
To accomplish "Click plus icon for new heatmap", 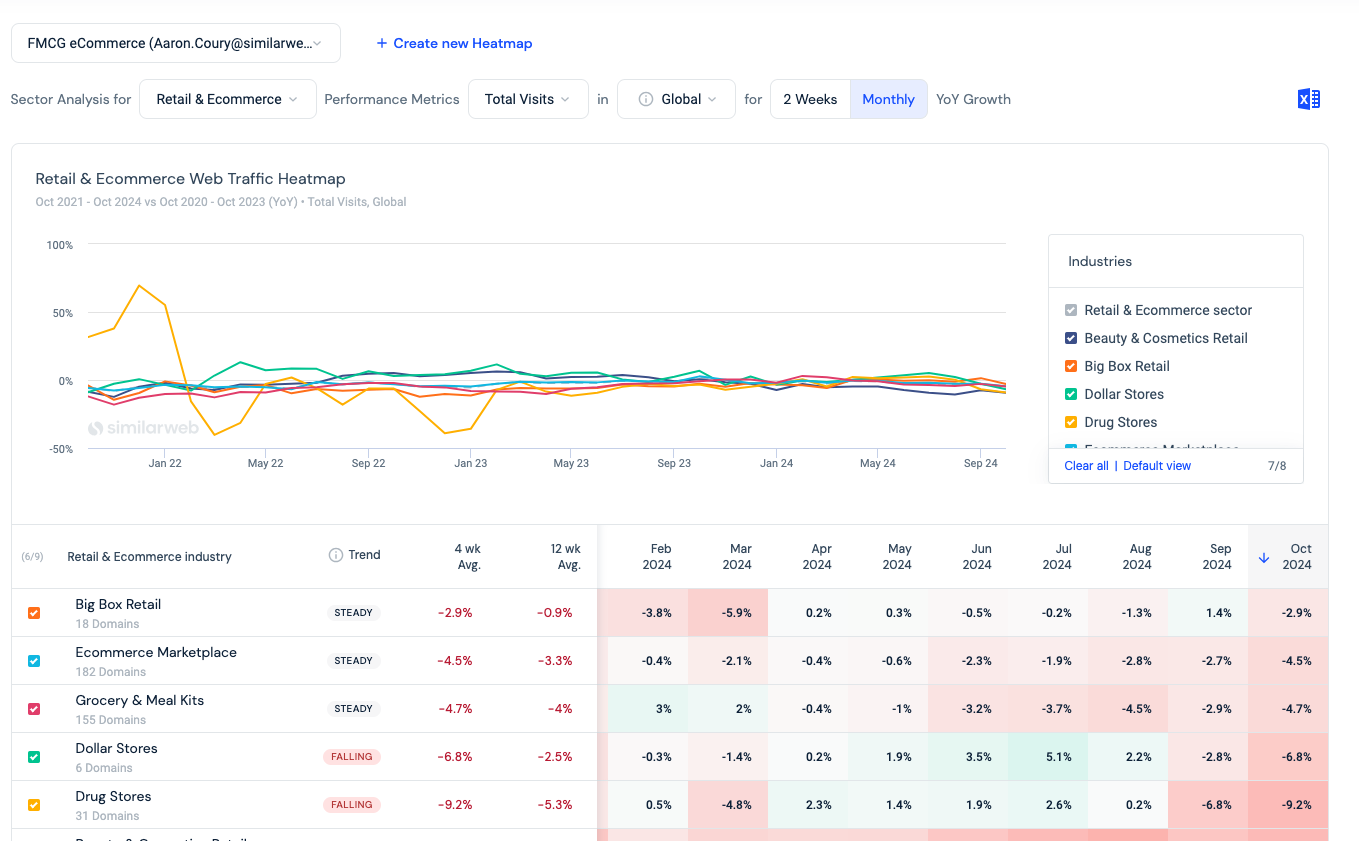I will point(381,43).
